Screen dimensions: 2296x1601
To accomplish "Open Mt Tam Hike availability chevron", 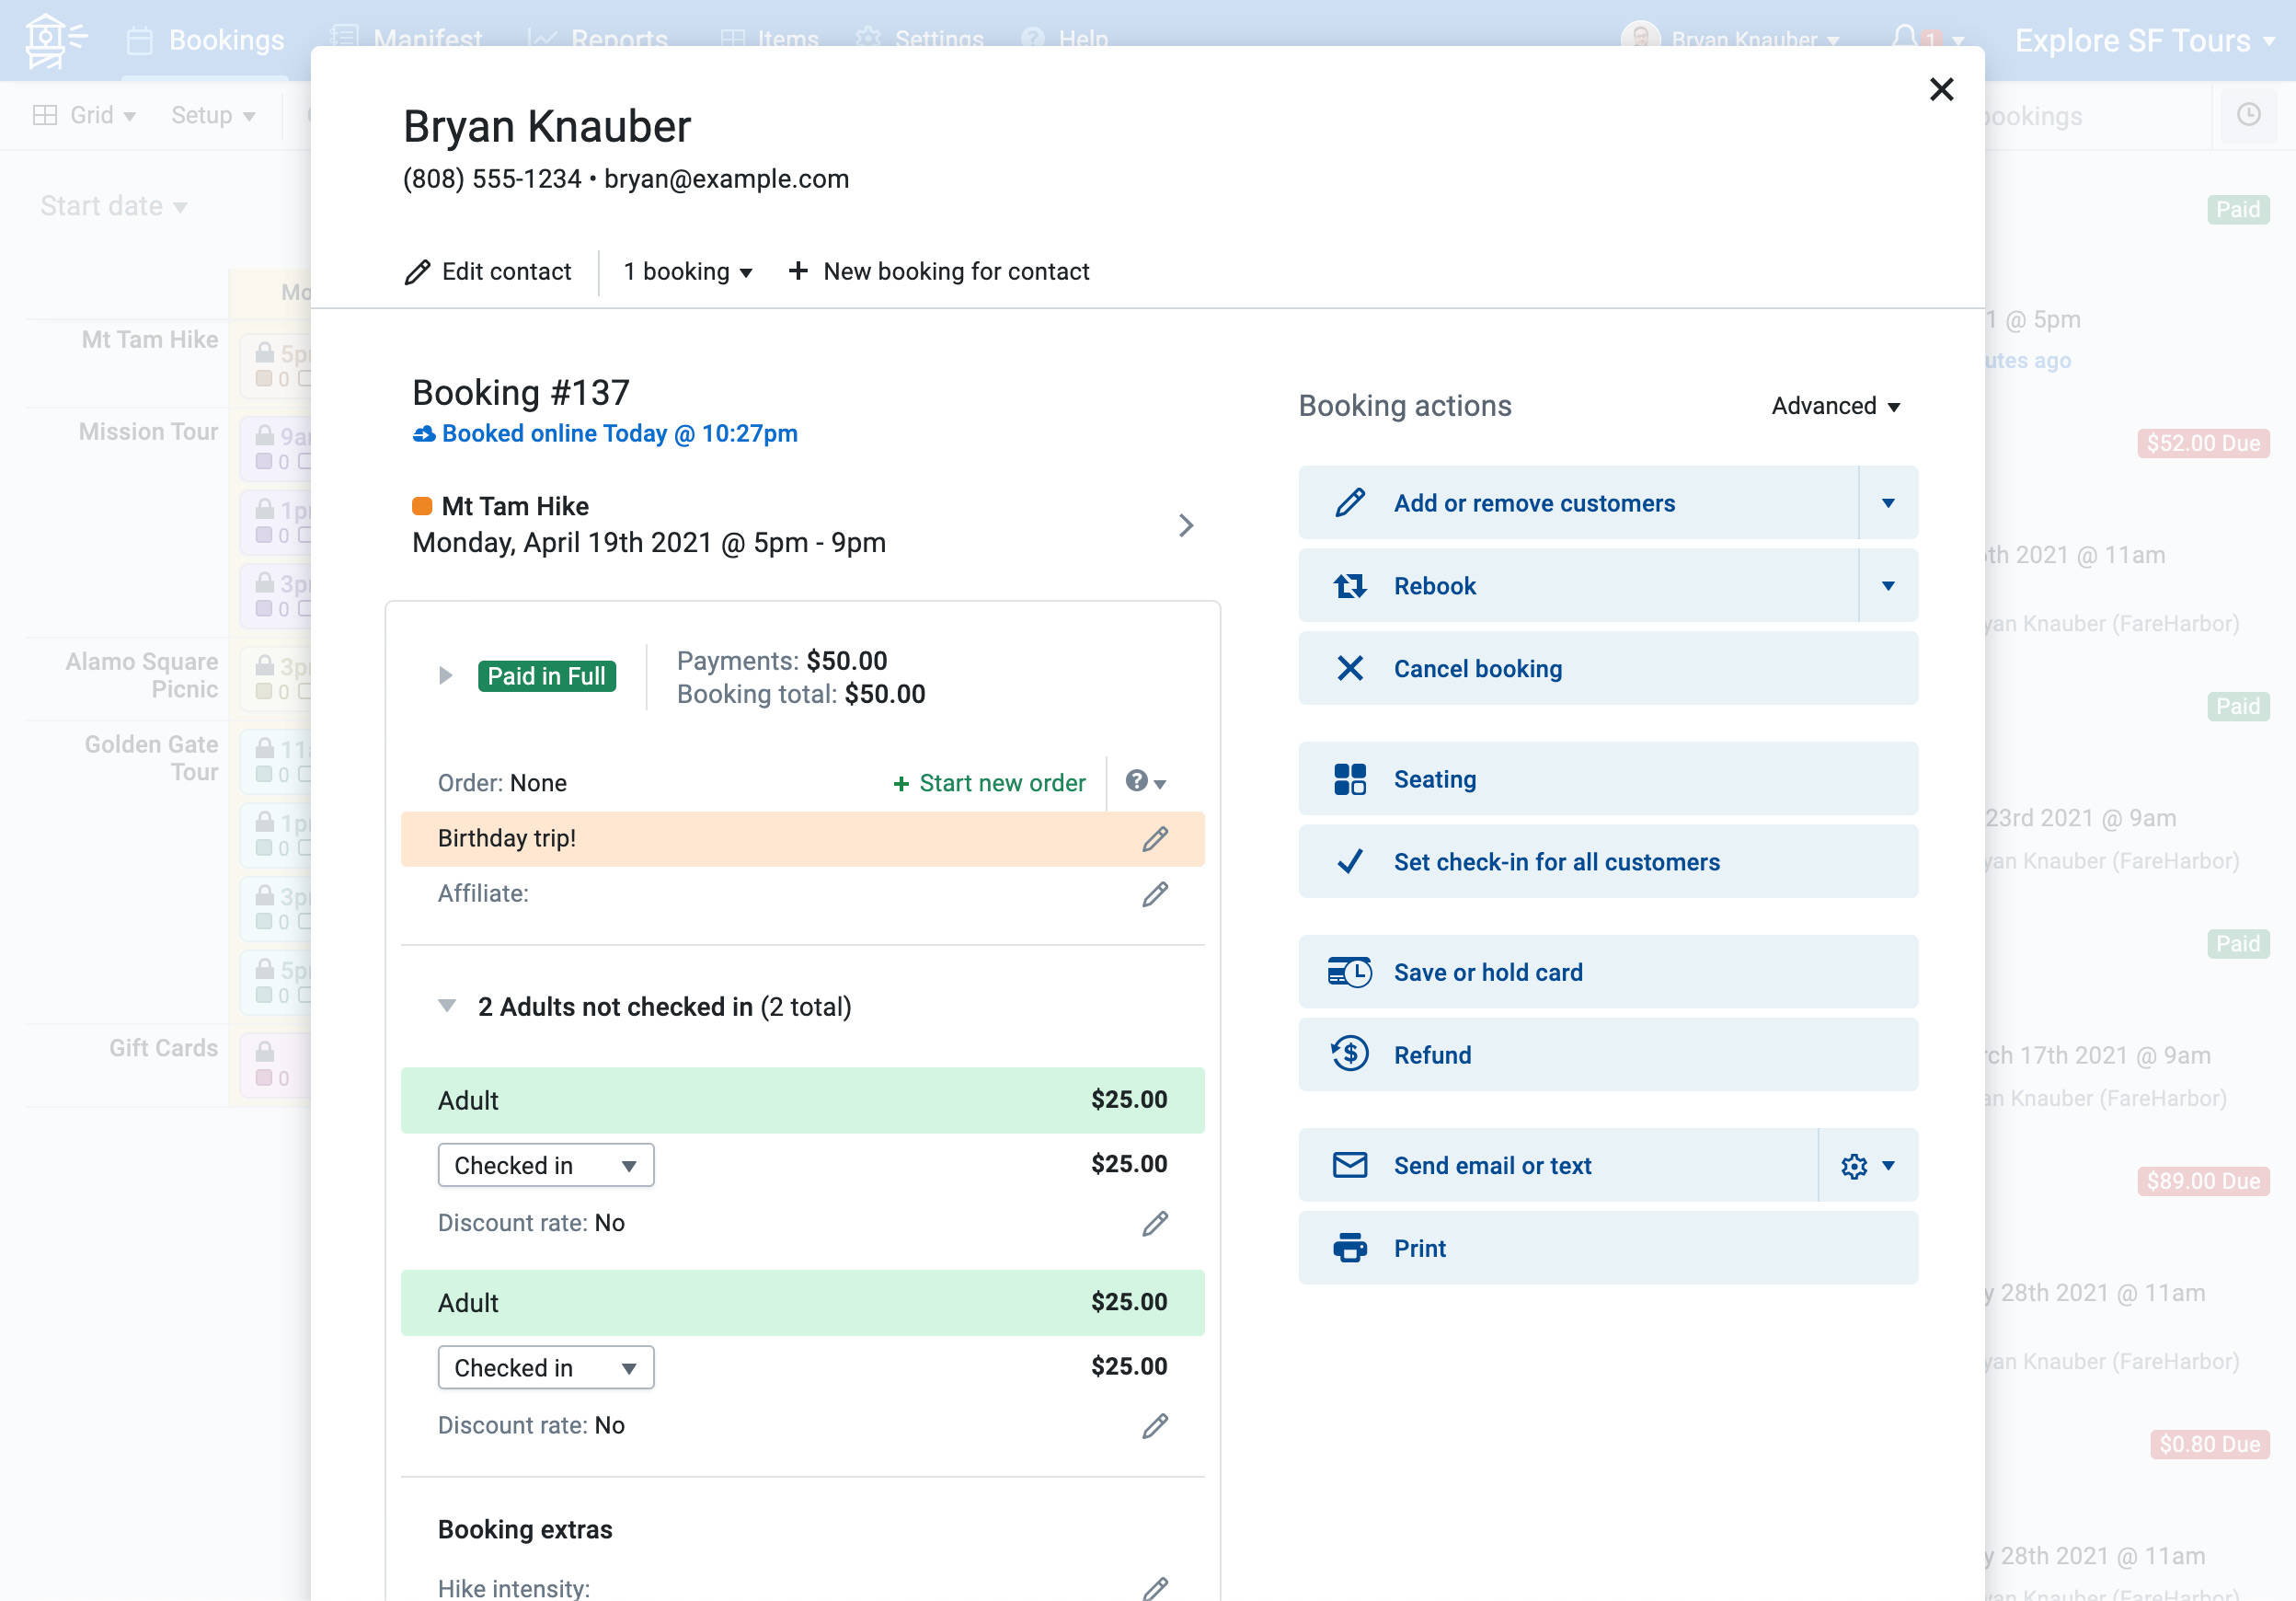I will (x=1185, y=526).
